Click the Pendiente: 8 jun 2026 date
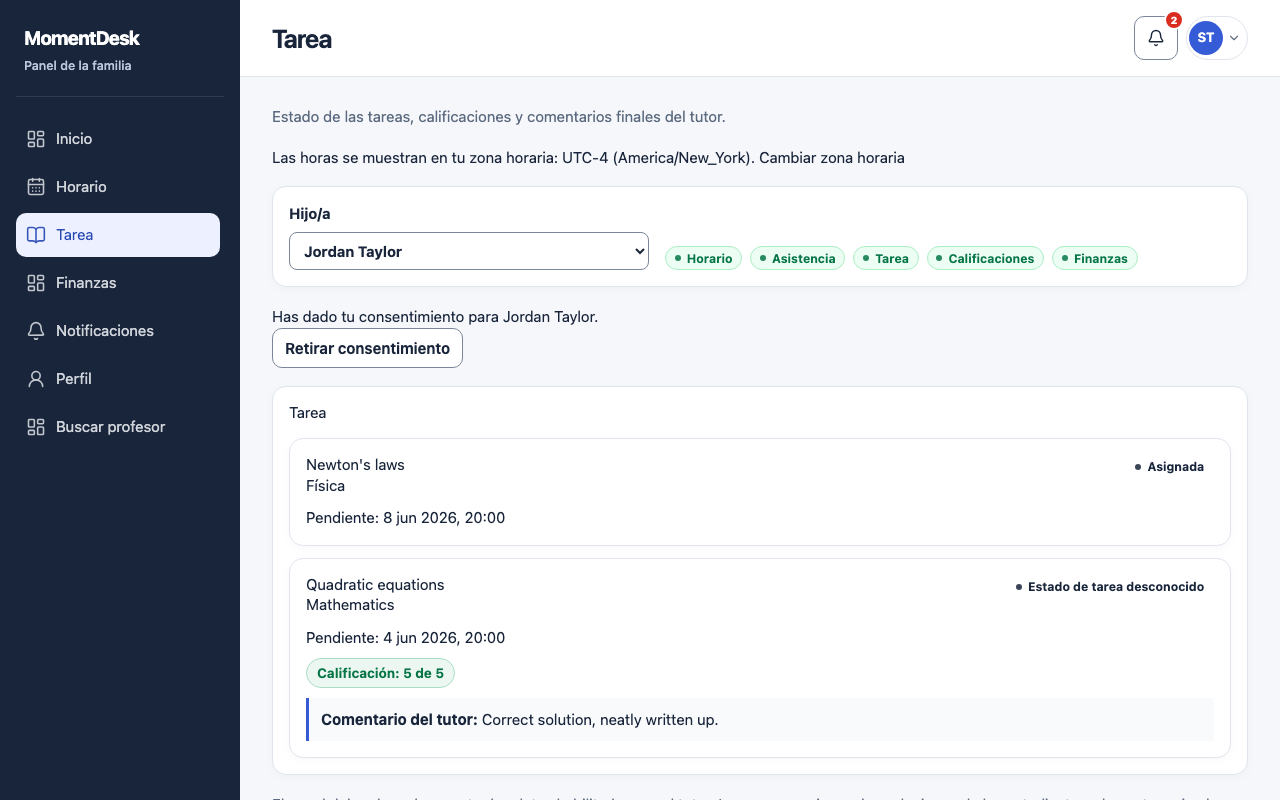 coord(405,518)
